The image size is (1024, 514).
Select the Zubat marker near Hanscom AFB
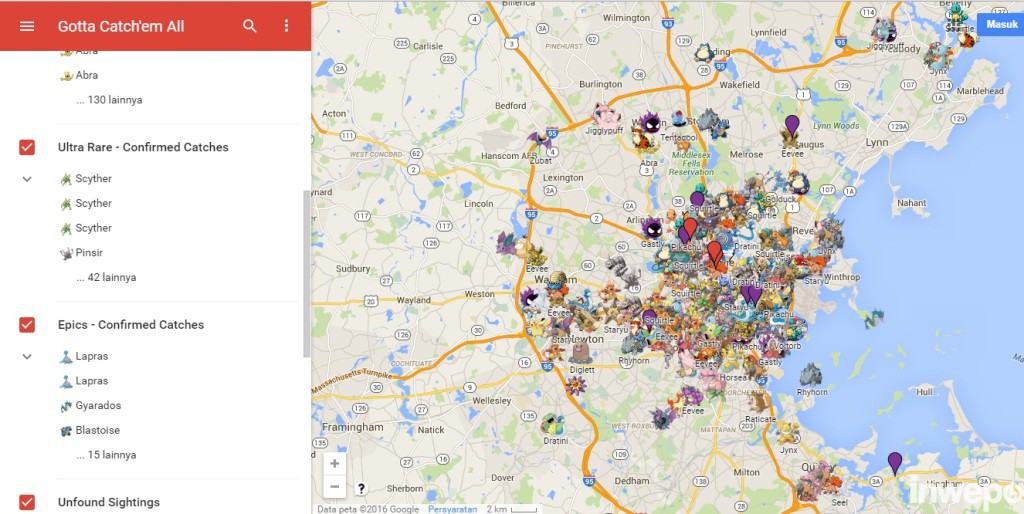(540, 144)
